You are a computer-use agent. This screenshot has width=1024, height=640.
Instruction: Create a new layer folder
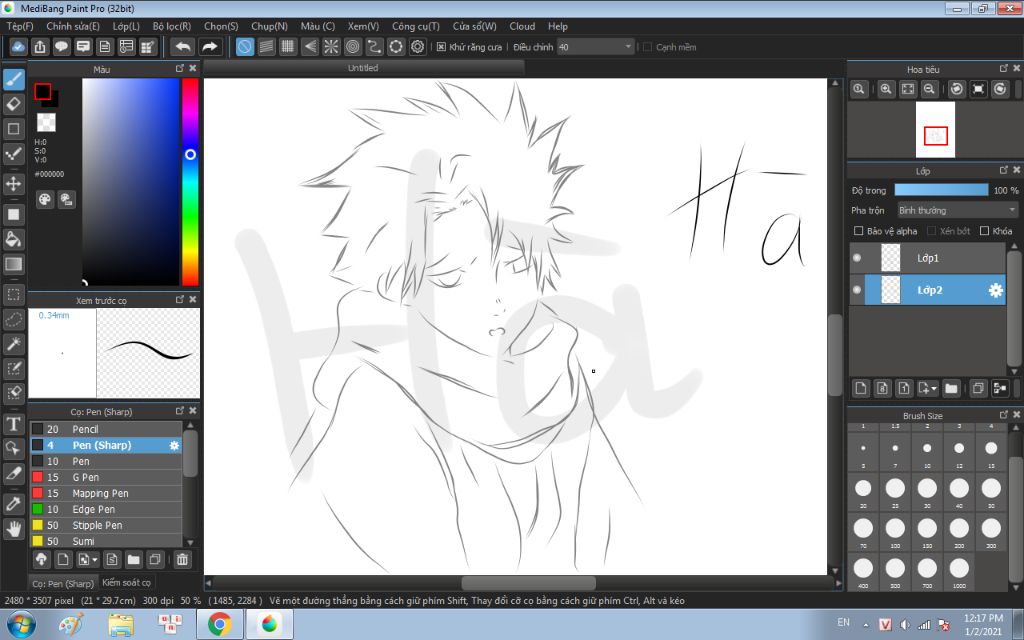click(951, 389)
